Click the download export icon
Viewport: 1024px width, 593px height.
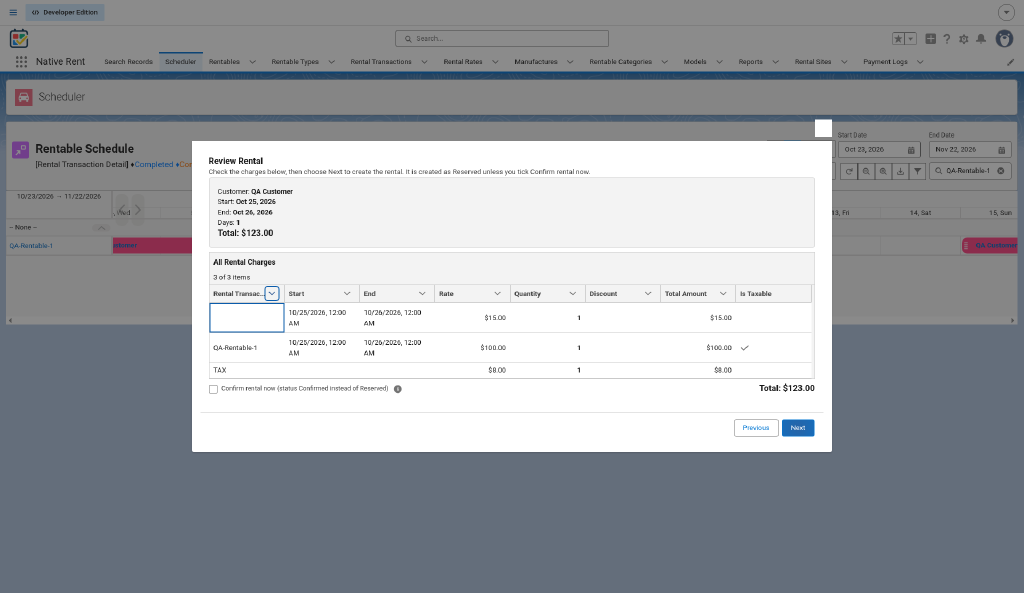tap(900, 171)
